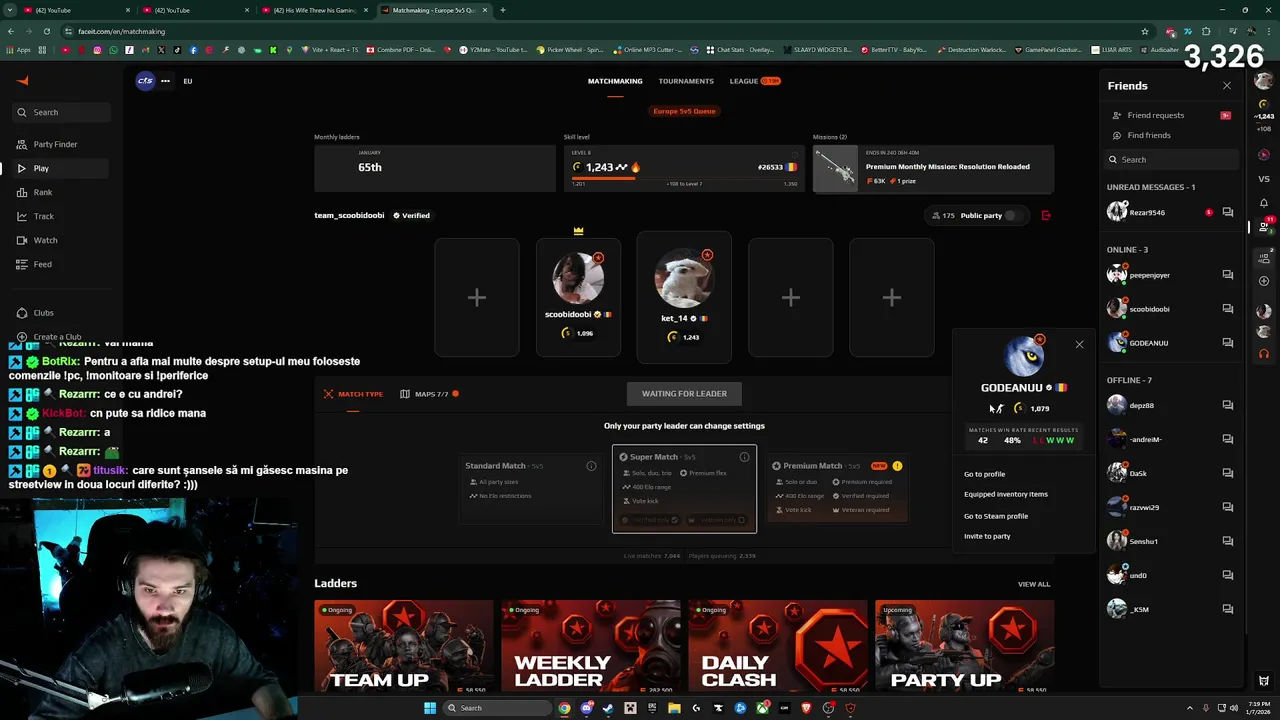Choose Go to Steam profile
The image size is (1280, 720).
tap(996, 516)
